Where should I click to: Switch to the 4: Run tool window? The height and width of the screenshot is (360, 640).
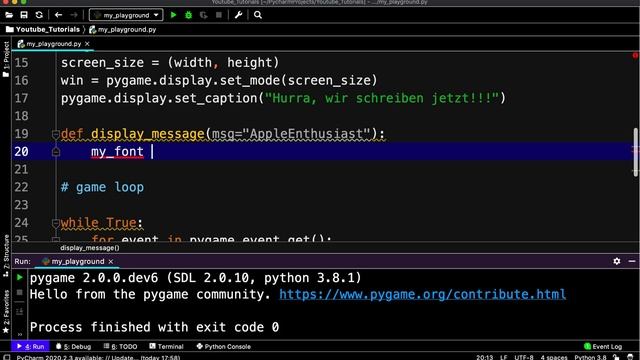[31, 347]
